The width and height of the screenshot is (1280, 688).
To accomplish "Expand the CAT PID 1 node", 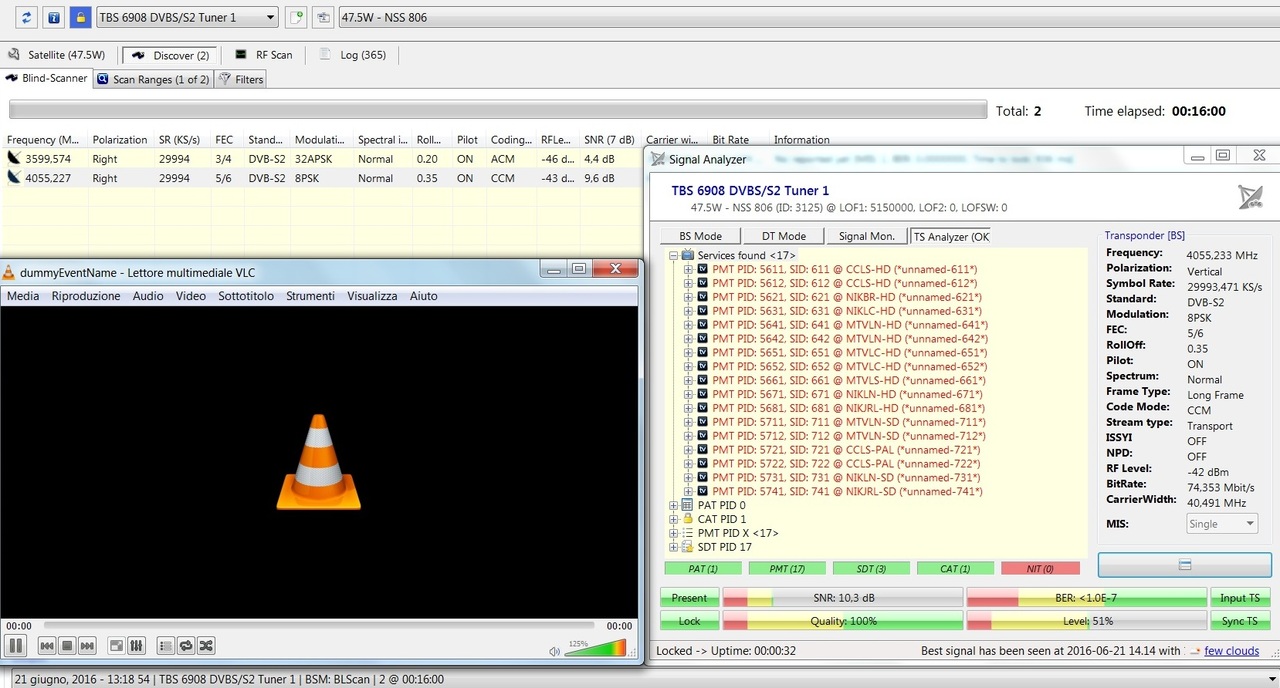I will click(674, 519).
